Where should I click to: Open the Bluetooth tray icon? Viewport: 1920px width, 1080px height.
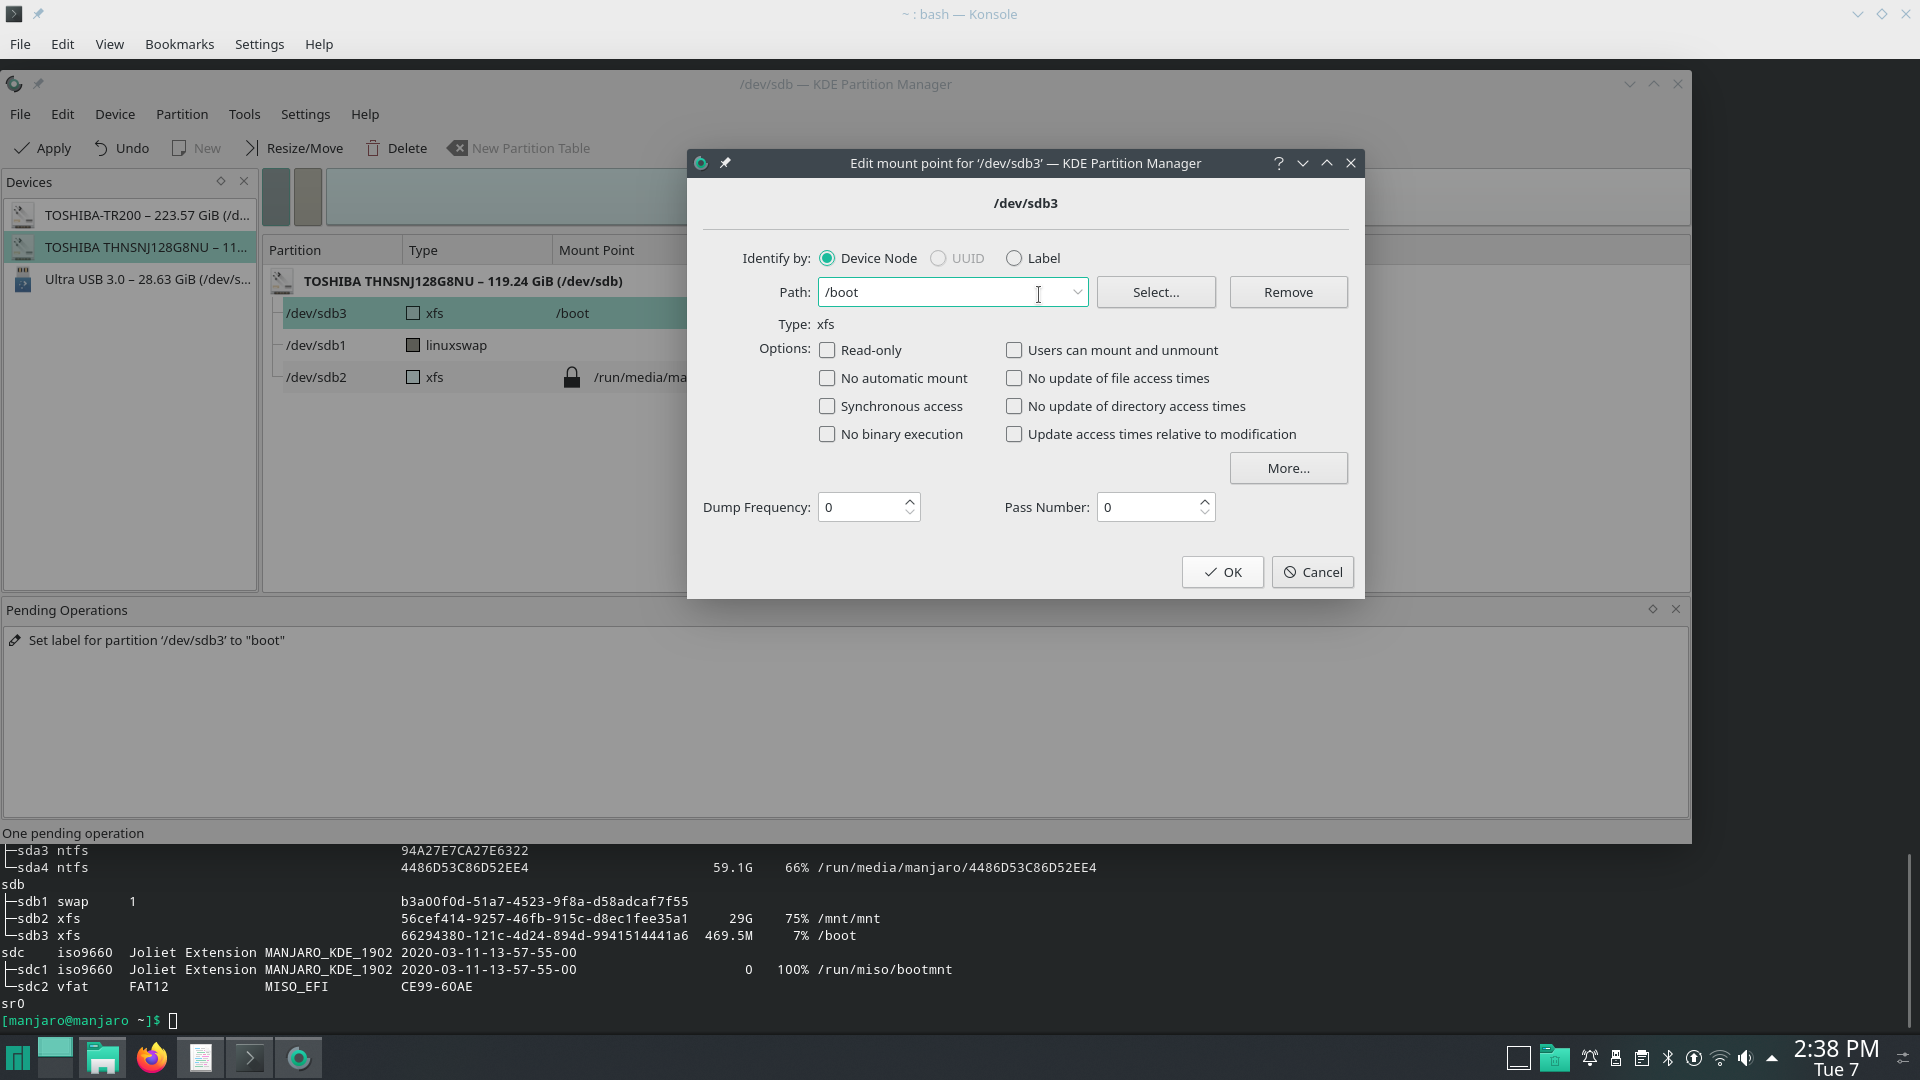click(x=1668, y=1058)
